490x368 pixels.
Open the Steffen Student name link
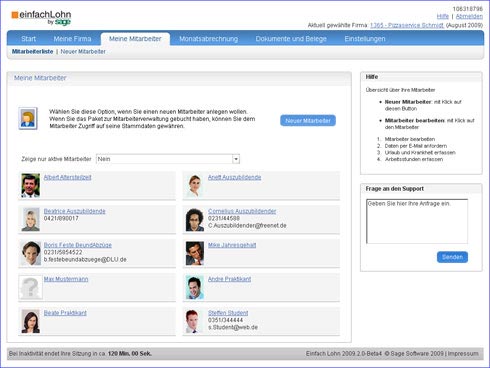pos(228,313)
